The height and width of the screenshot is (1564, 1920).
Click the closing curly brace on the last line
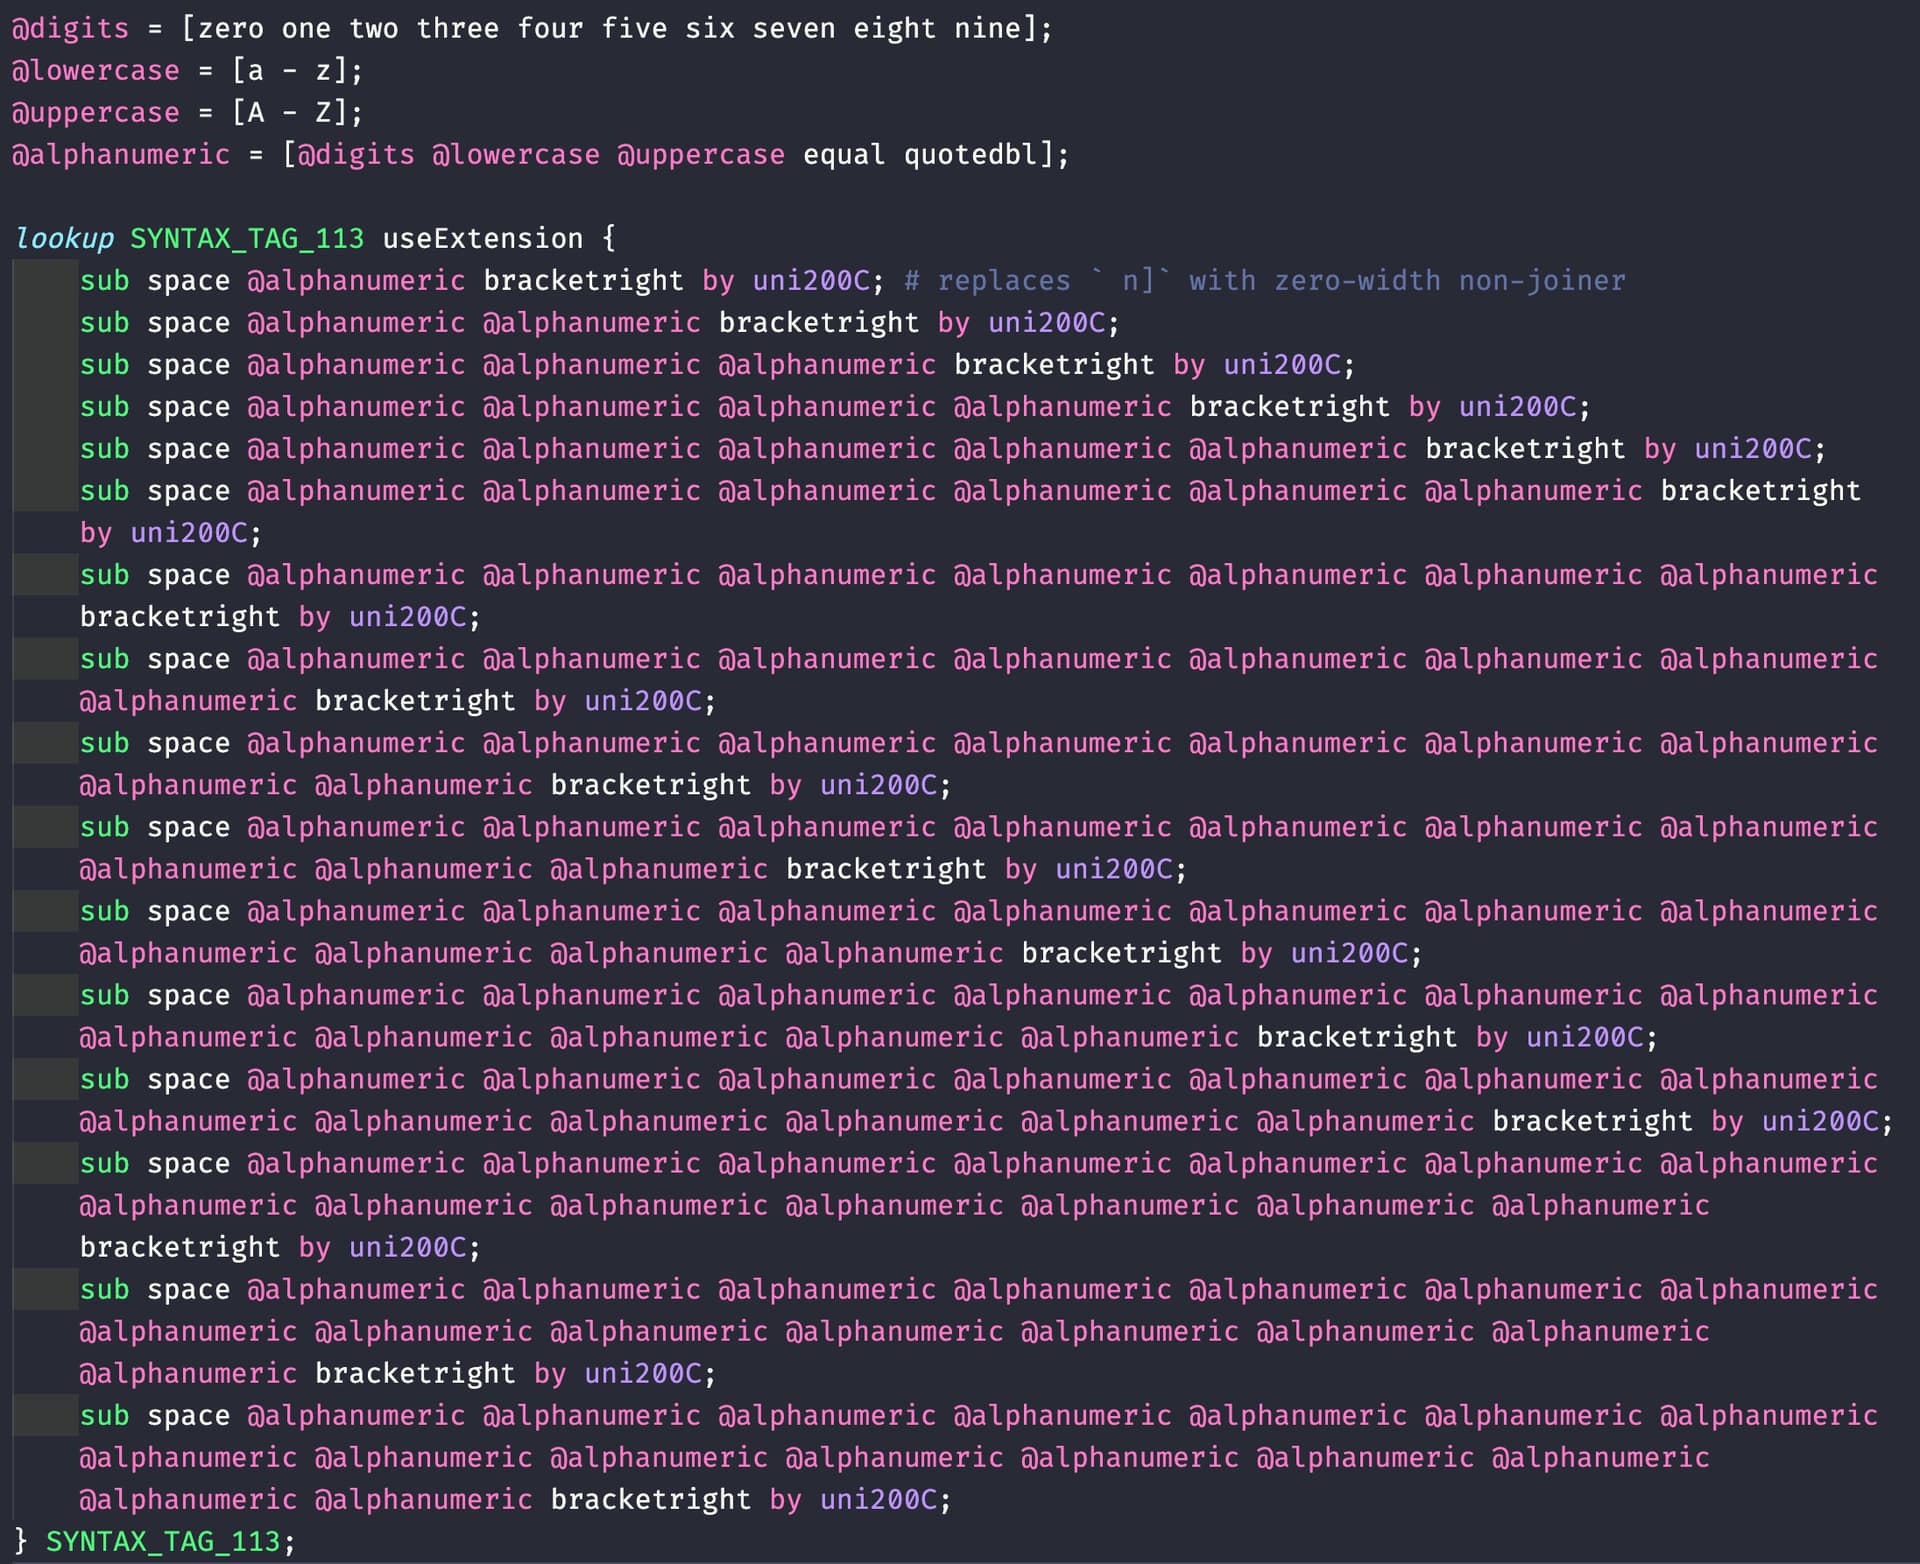(x=21, y=1541)
